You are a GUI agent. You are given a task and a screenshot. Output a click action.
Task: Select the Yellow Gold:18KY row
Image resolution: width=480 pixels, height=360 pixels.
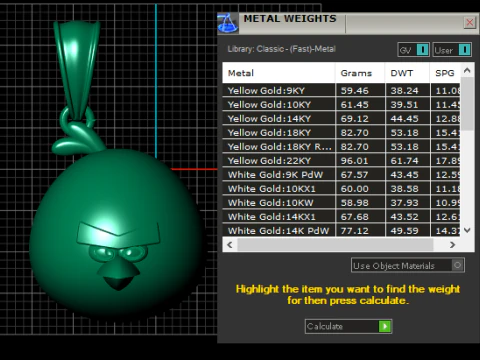[341, 133]
